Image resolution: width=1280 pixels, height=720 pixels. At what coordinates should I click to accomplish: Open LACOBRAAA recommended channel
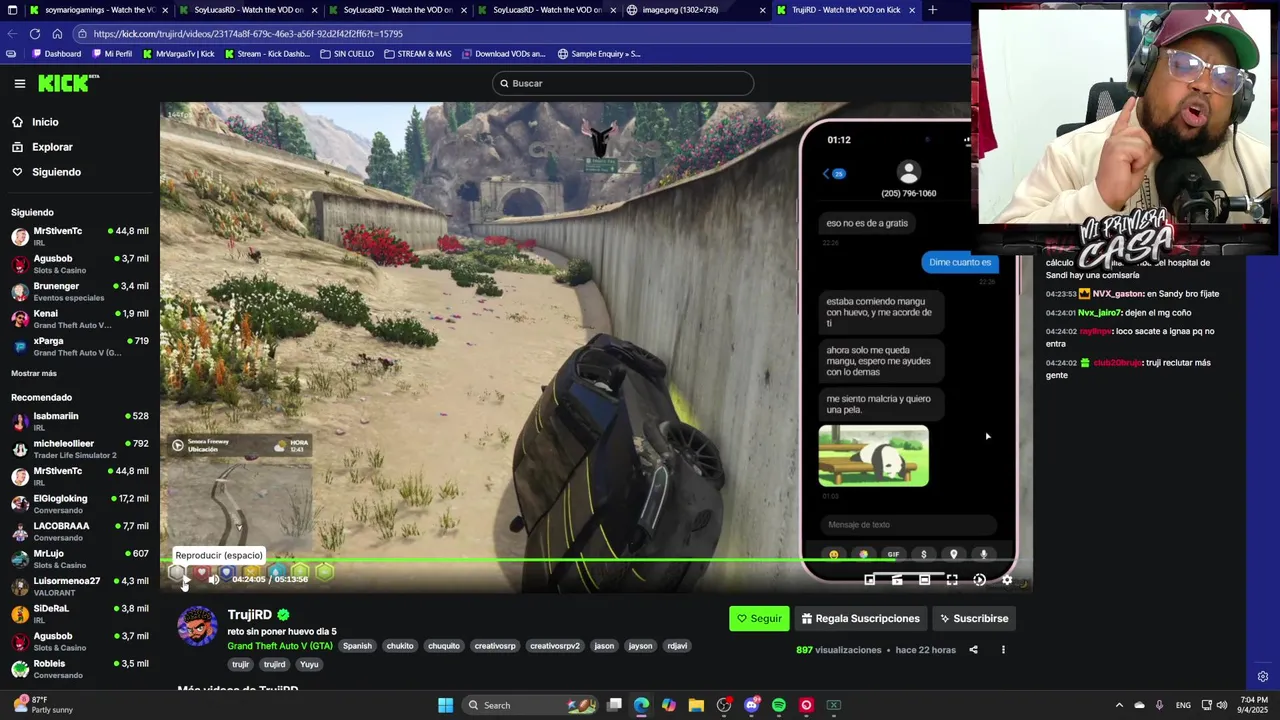80,532
